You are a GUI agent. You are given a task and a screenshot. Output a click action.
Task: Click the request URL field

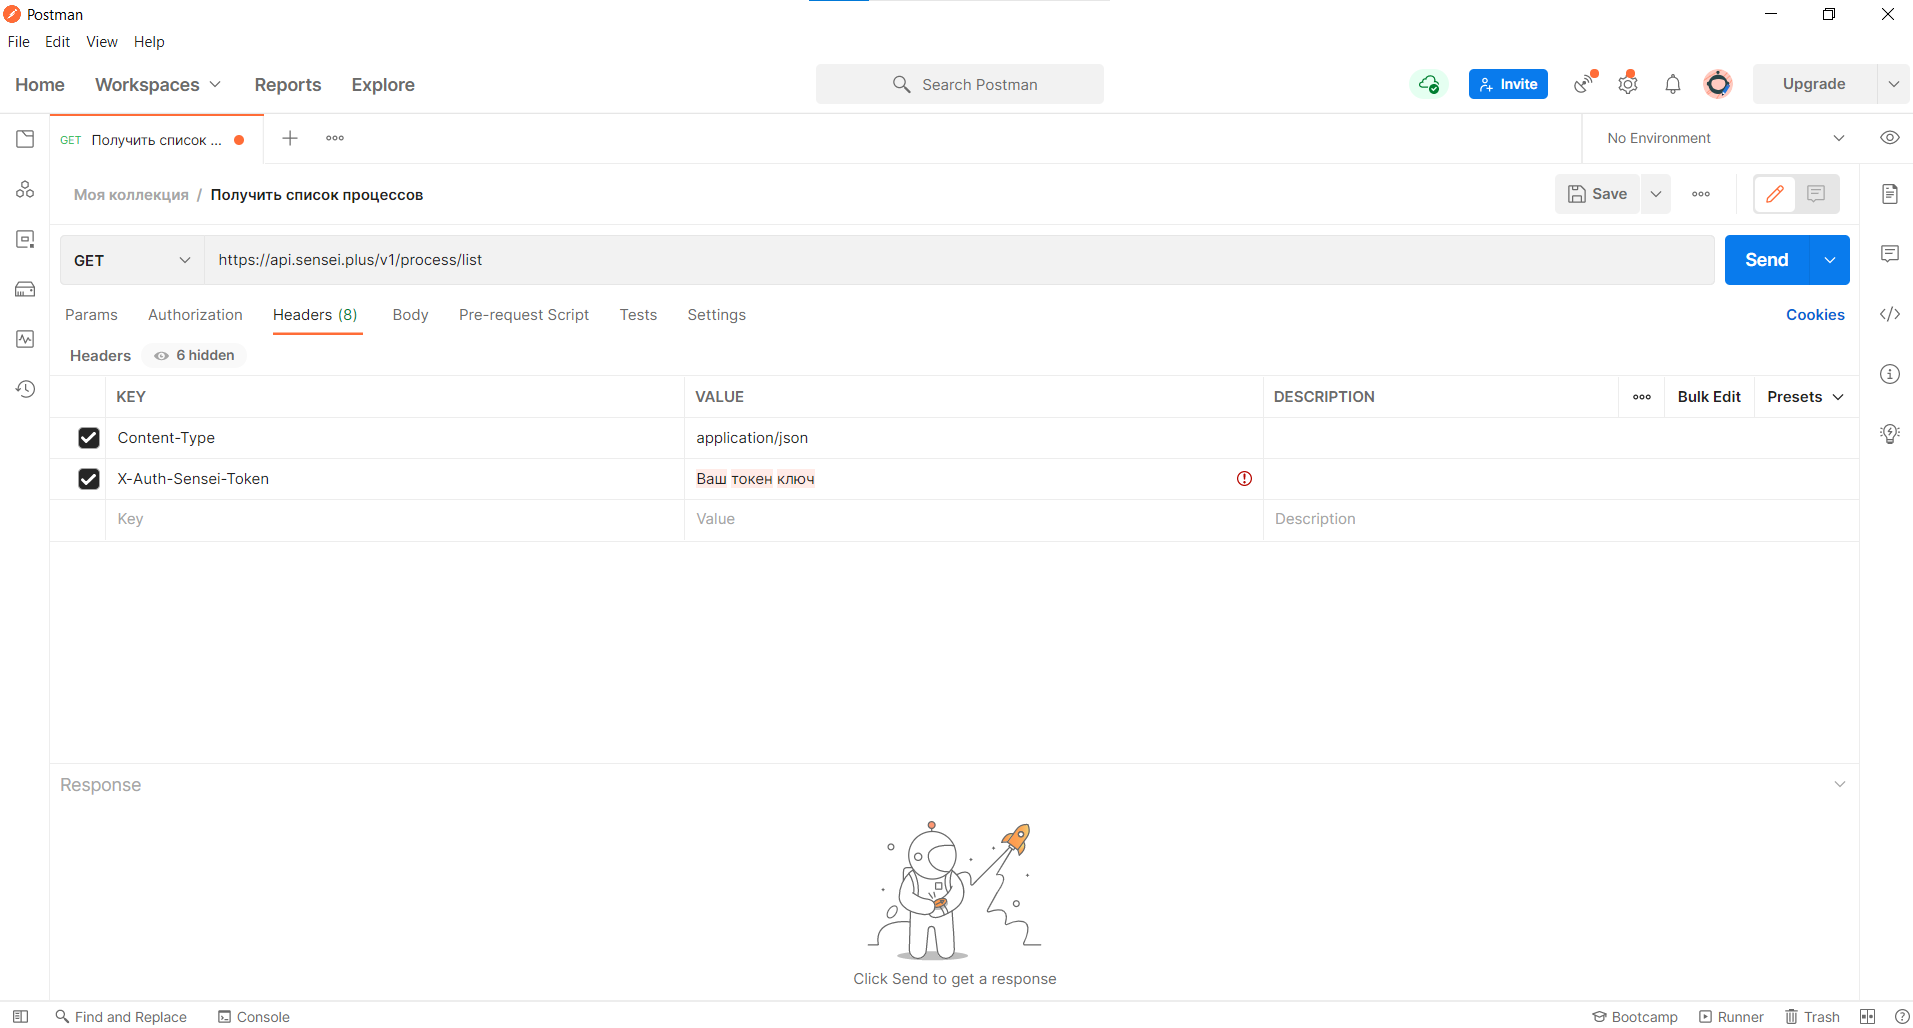click(x=960, y=260)
